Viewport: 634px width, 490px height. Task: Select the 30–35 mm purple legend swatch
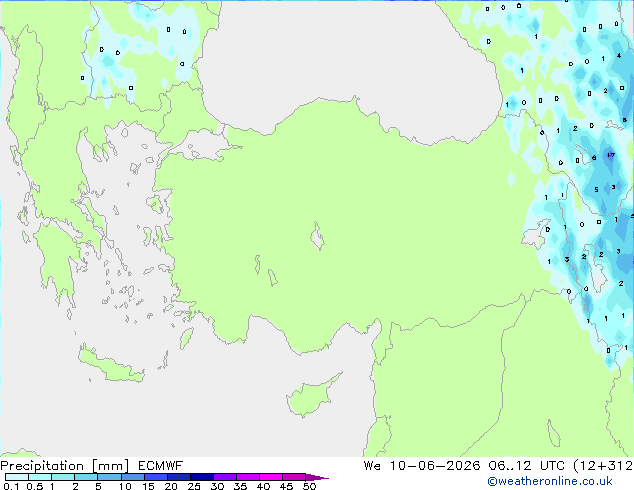click(225, 477)
